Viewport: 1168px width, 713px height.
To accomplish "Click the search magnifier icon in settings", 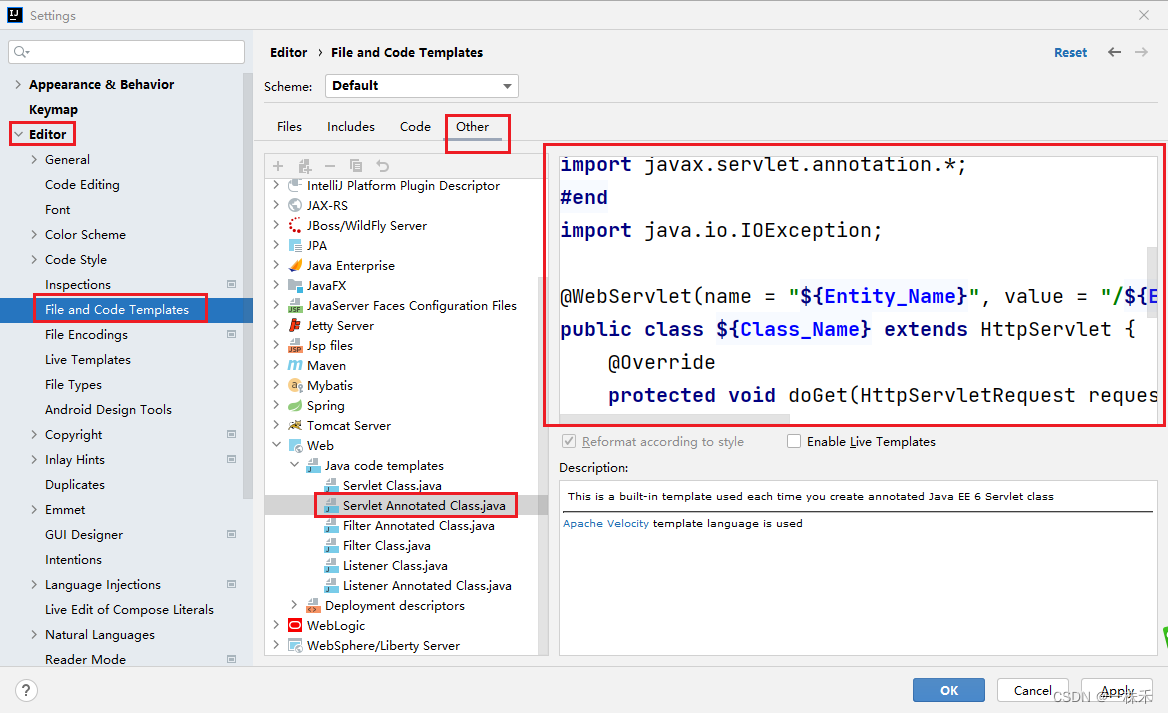I will coord(21,51).
